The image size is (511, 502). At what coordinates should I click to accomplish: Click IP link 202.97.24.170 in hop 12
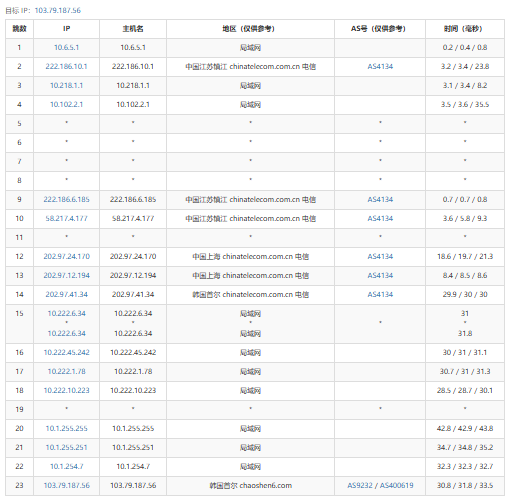(x=66, y=257)
